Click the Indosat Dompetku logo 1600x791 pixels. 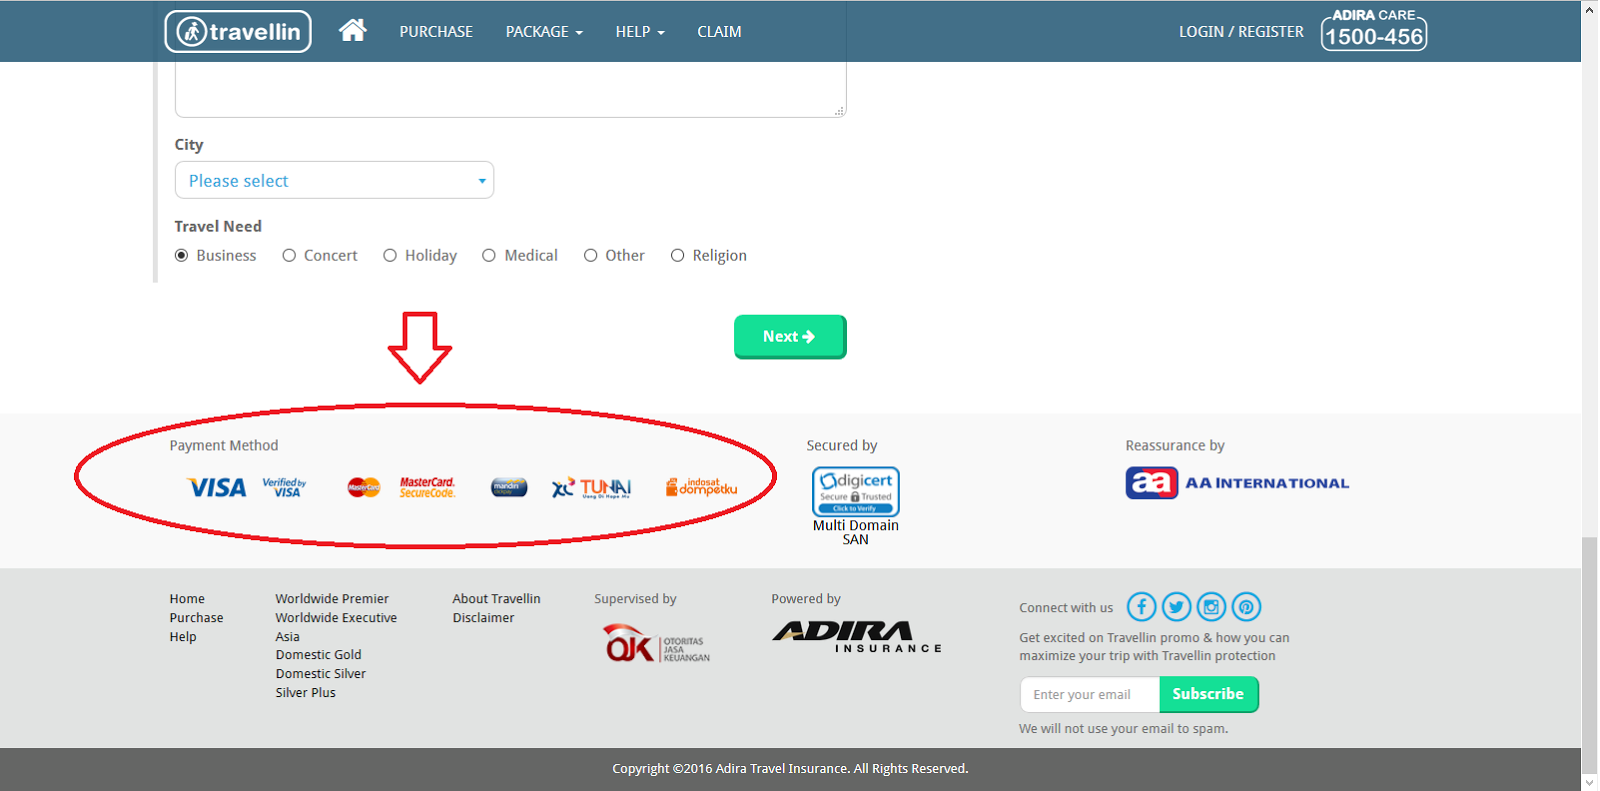tap(701, 487)
